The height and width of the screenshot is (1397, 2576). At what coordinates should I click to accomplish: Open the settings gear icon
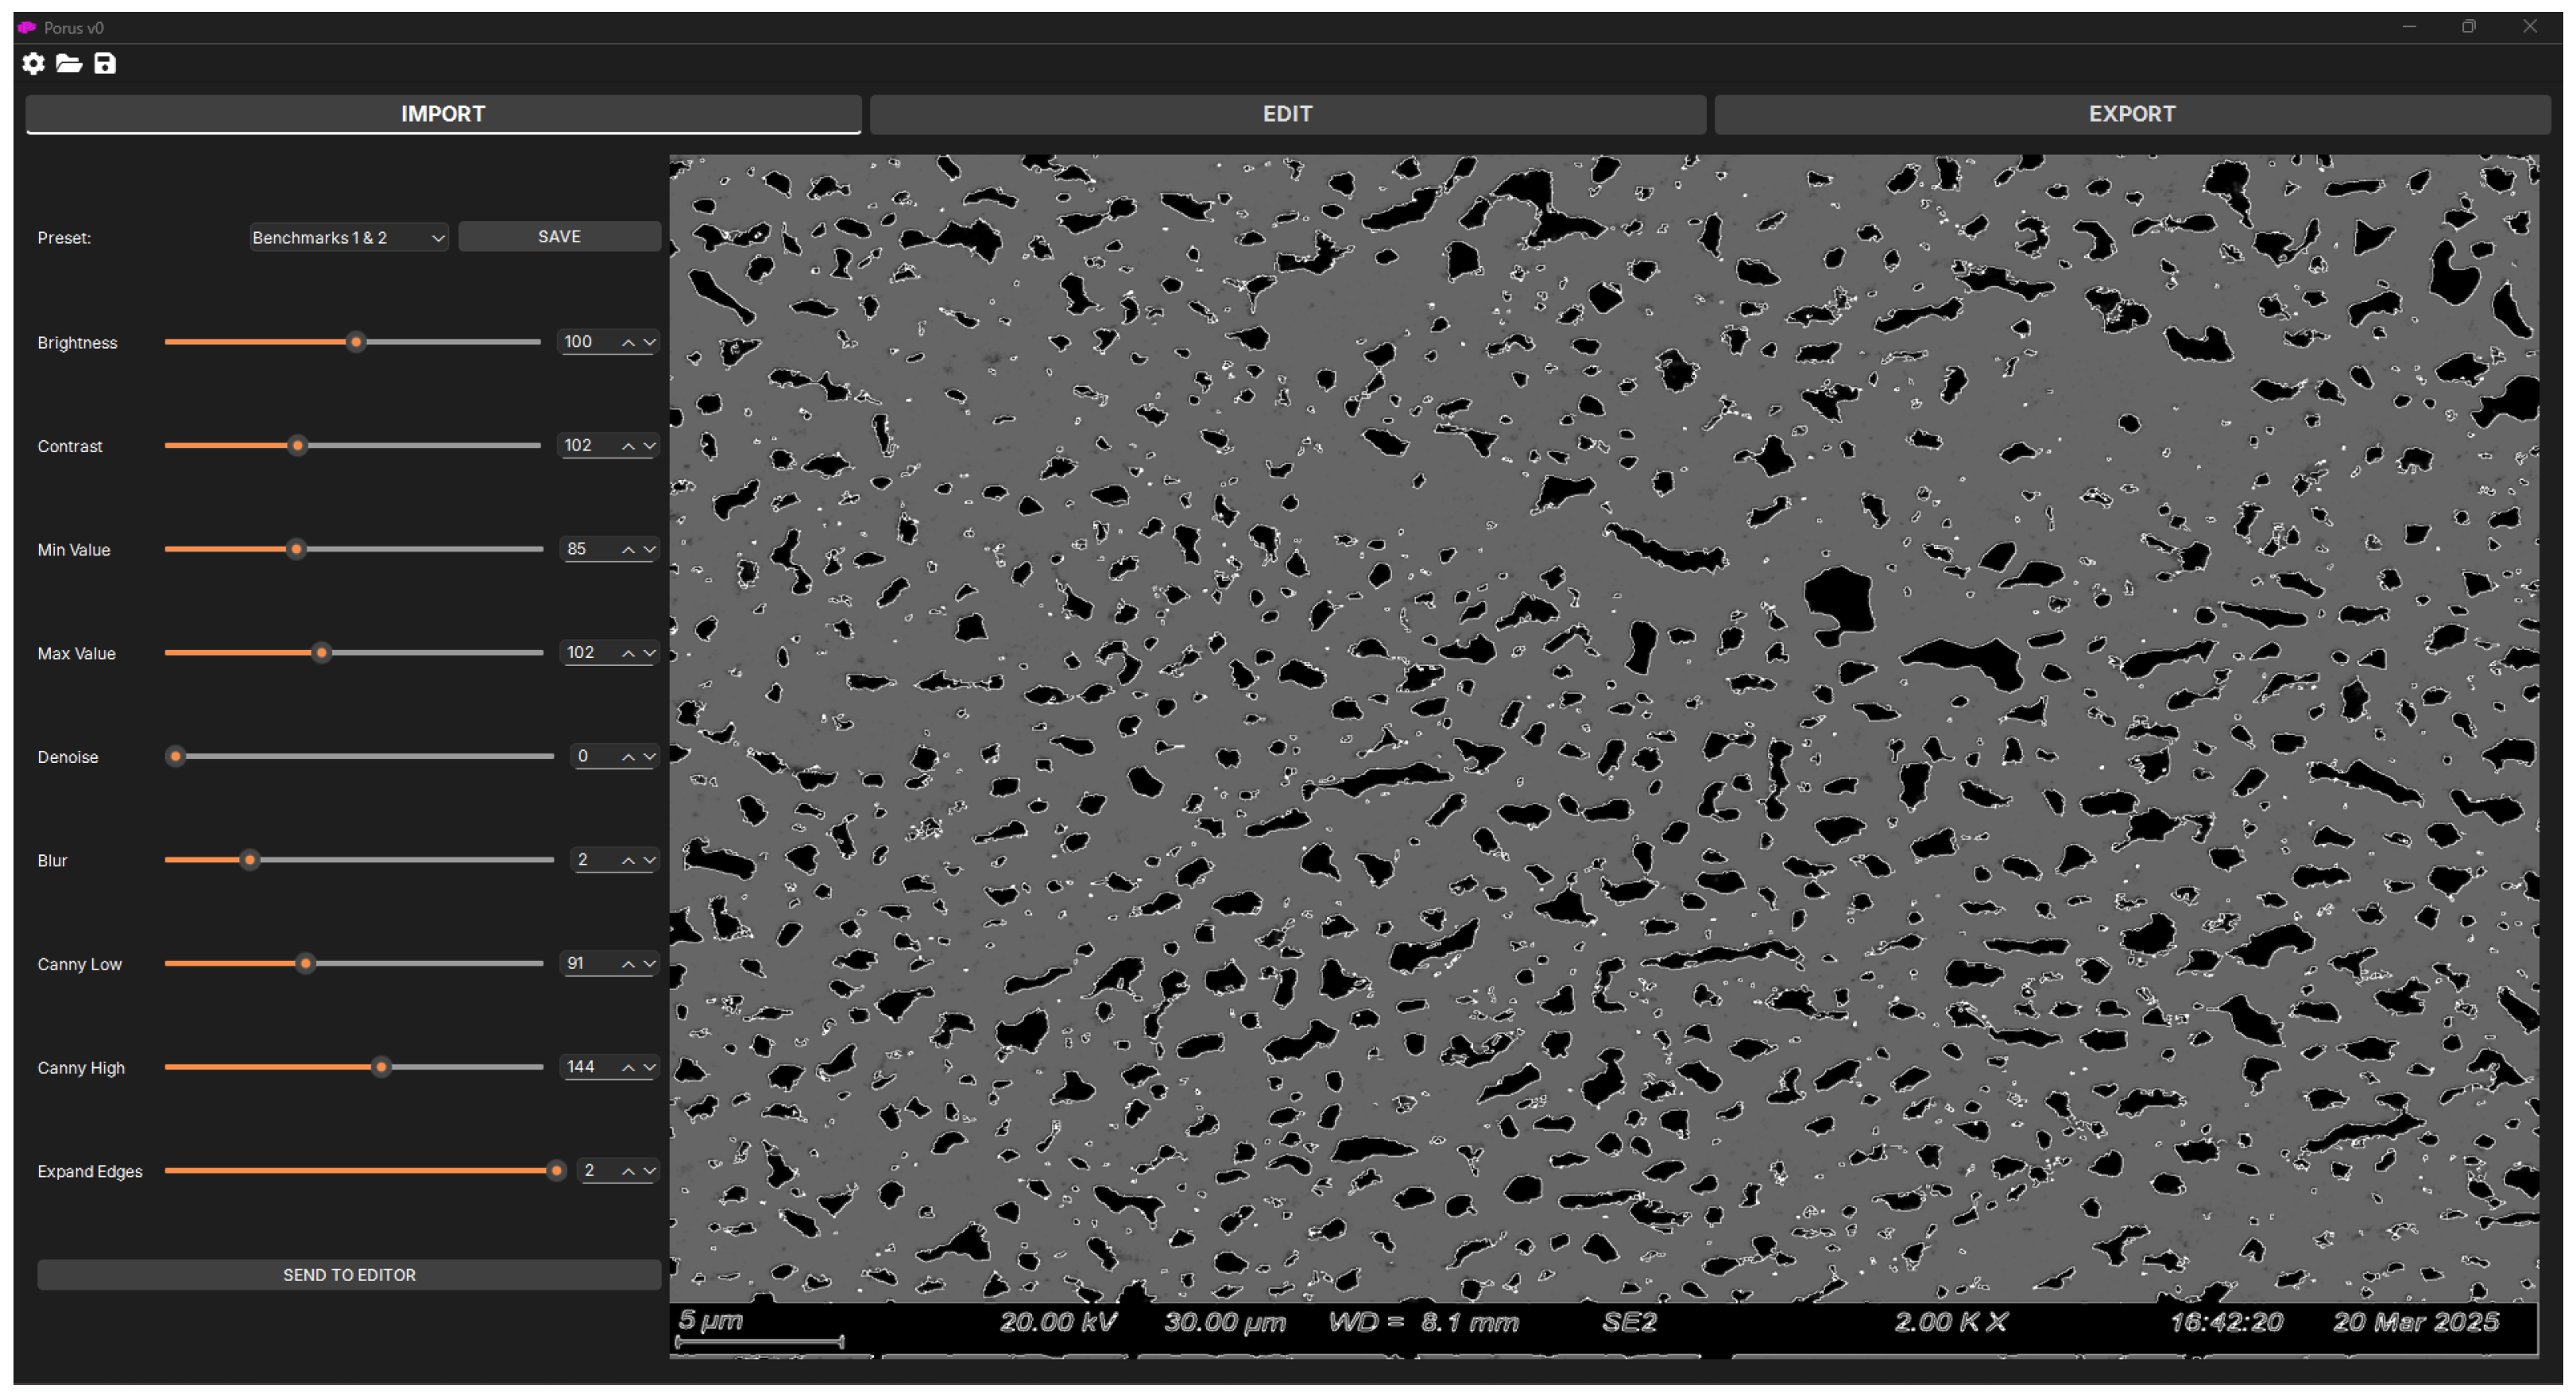(x=33, y=64)
